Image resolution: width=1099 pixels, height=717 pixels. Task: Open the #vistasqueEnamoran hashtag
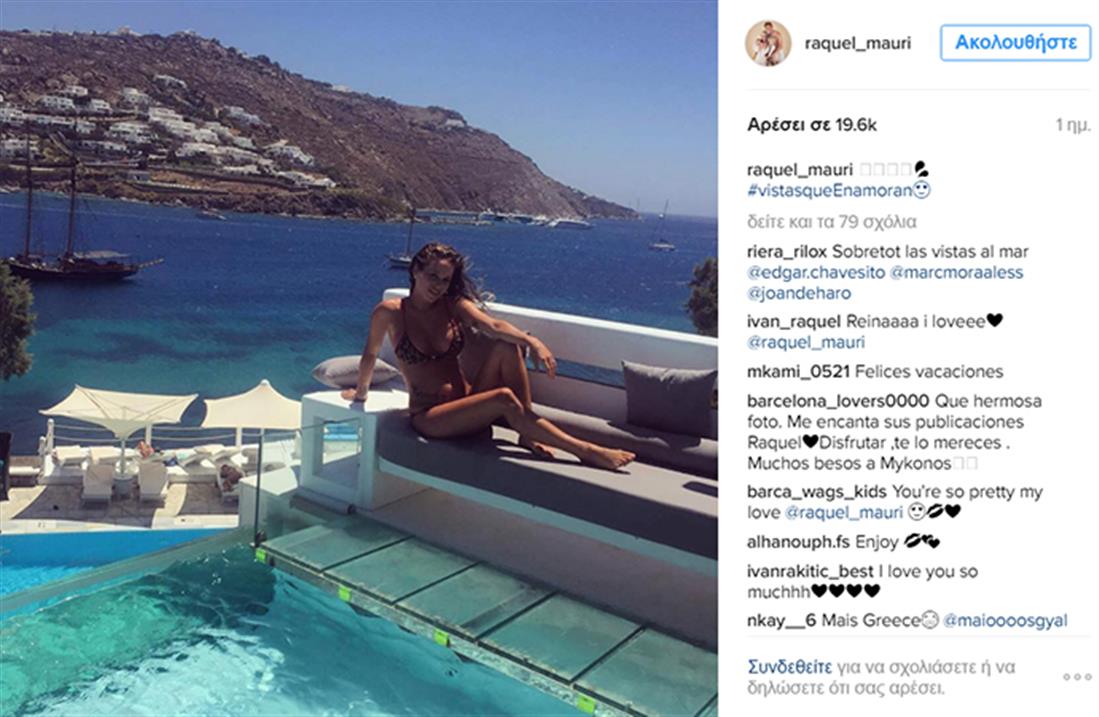[830, 191]
